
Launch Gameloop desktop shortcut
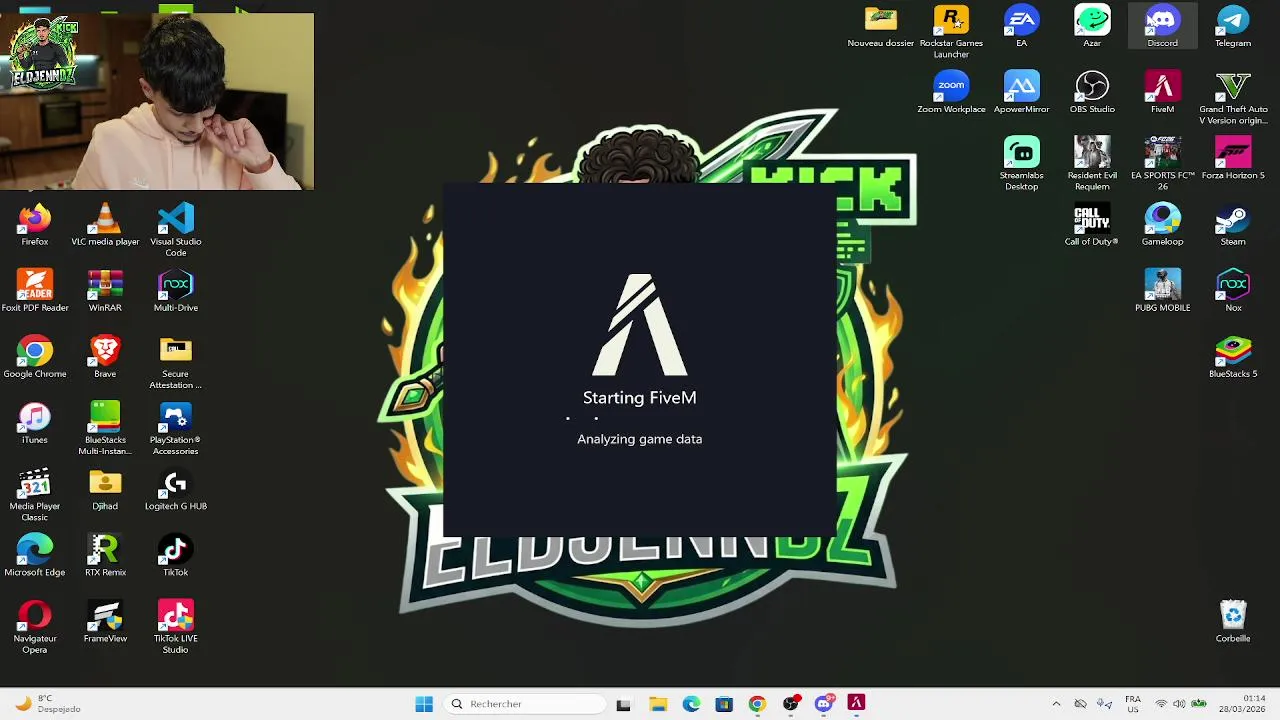(x=1162, y=225)
